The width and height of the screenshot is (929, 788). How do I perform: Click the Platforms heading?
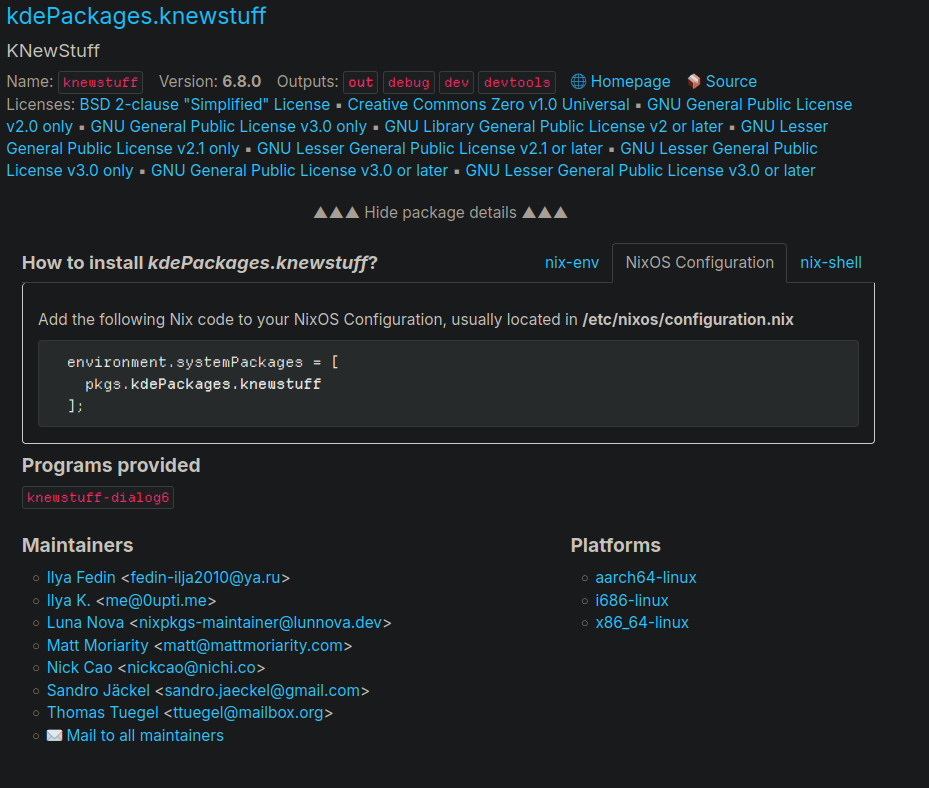(x=616, y=545)
